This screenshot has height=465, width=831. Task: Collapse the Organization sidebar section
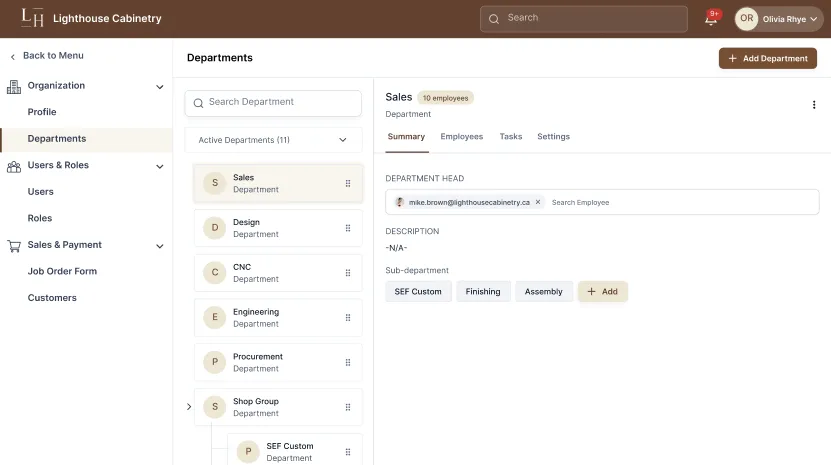pyautogui.click(x=159, y=87)
